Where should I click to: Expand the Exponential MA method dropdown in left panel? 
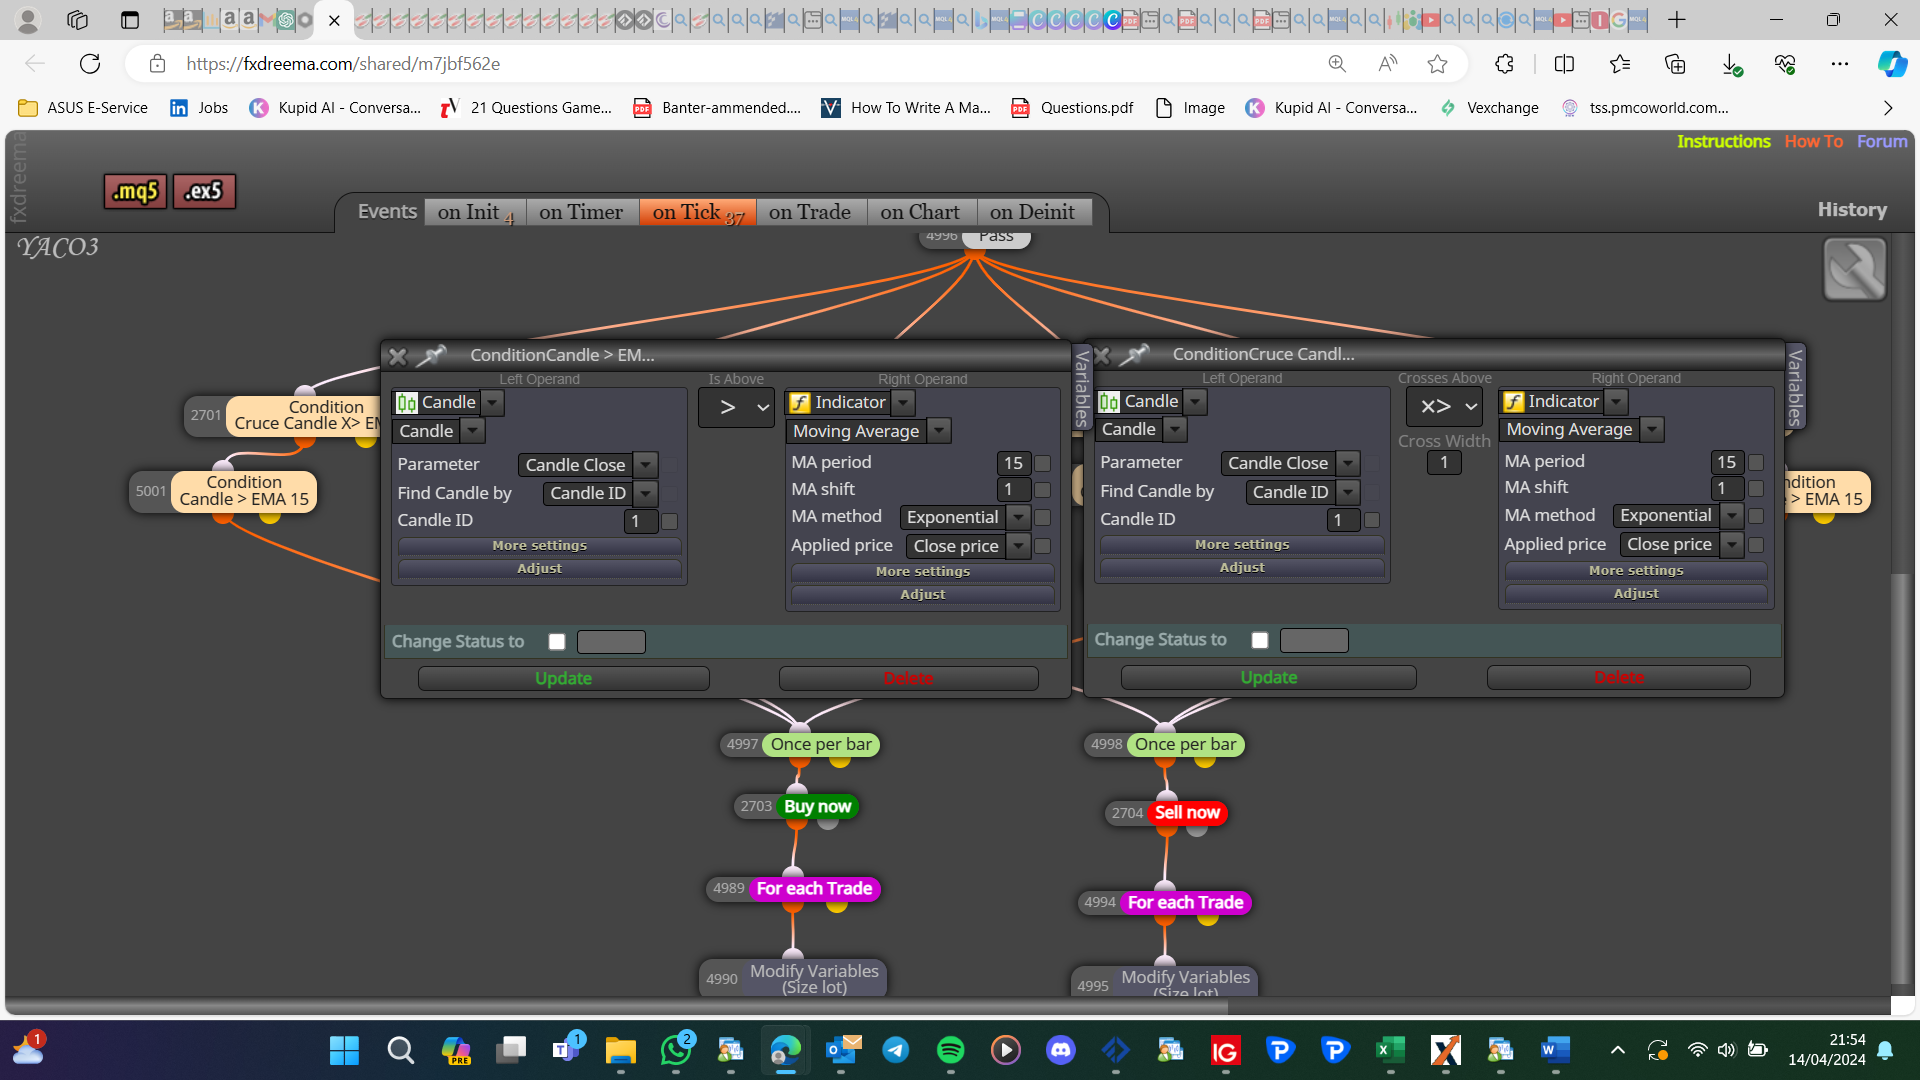(x=1018, y=517)
